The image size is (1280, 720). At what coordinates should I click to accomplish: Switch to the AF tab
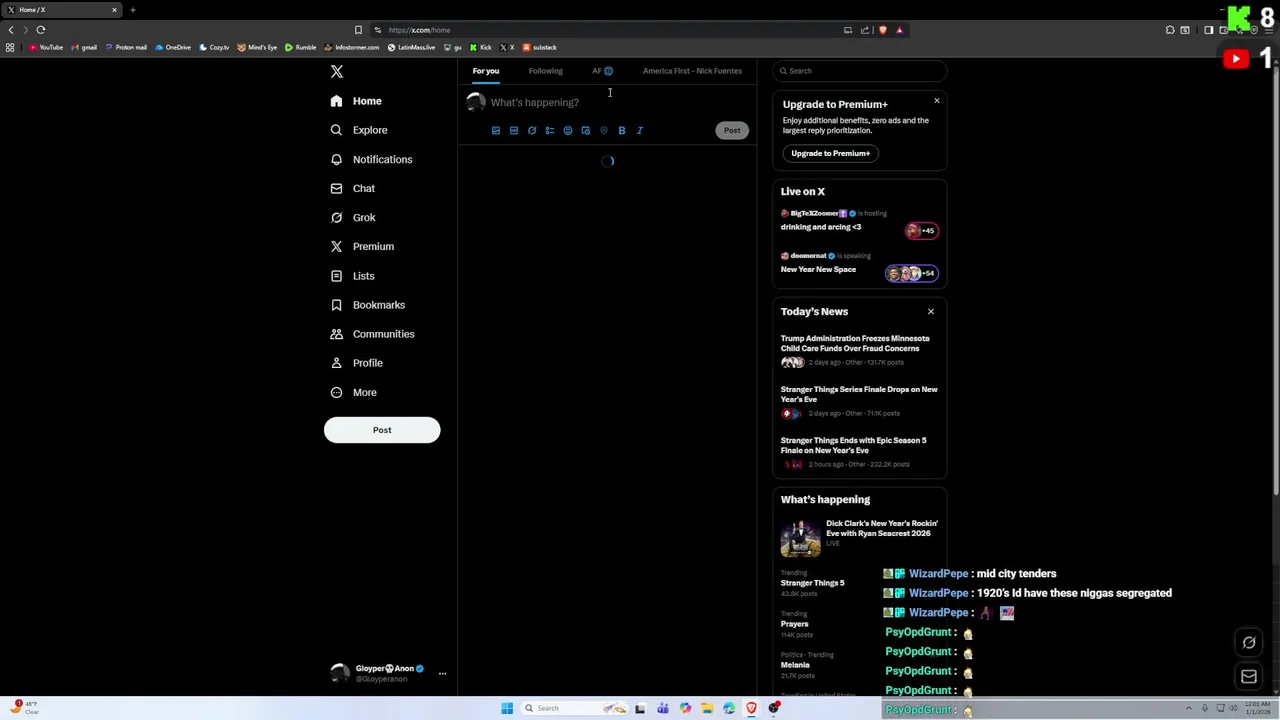coord(602,71)
